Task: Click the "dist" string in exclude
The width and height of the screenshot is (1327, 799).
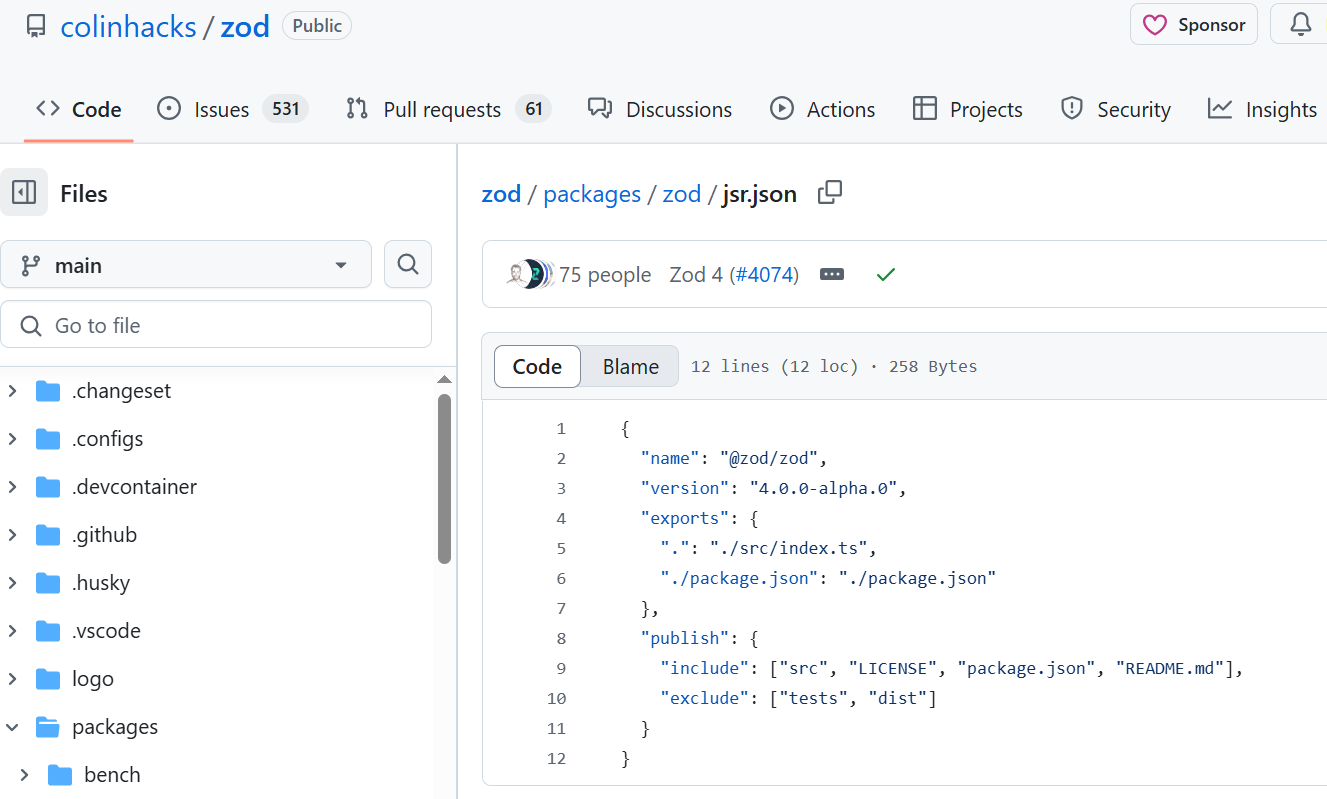Action: coord(897,698)
